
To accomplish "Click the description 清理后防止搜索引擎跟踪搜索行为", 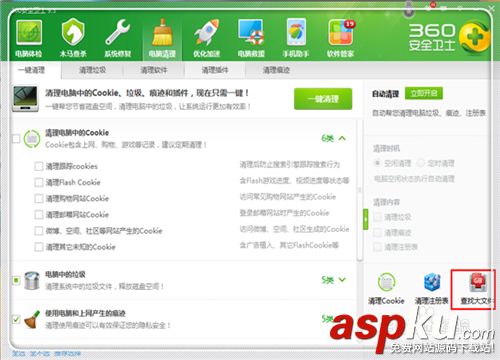I will [290, 165].
